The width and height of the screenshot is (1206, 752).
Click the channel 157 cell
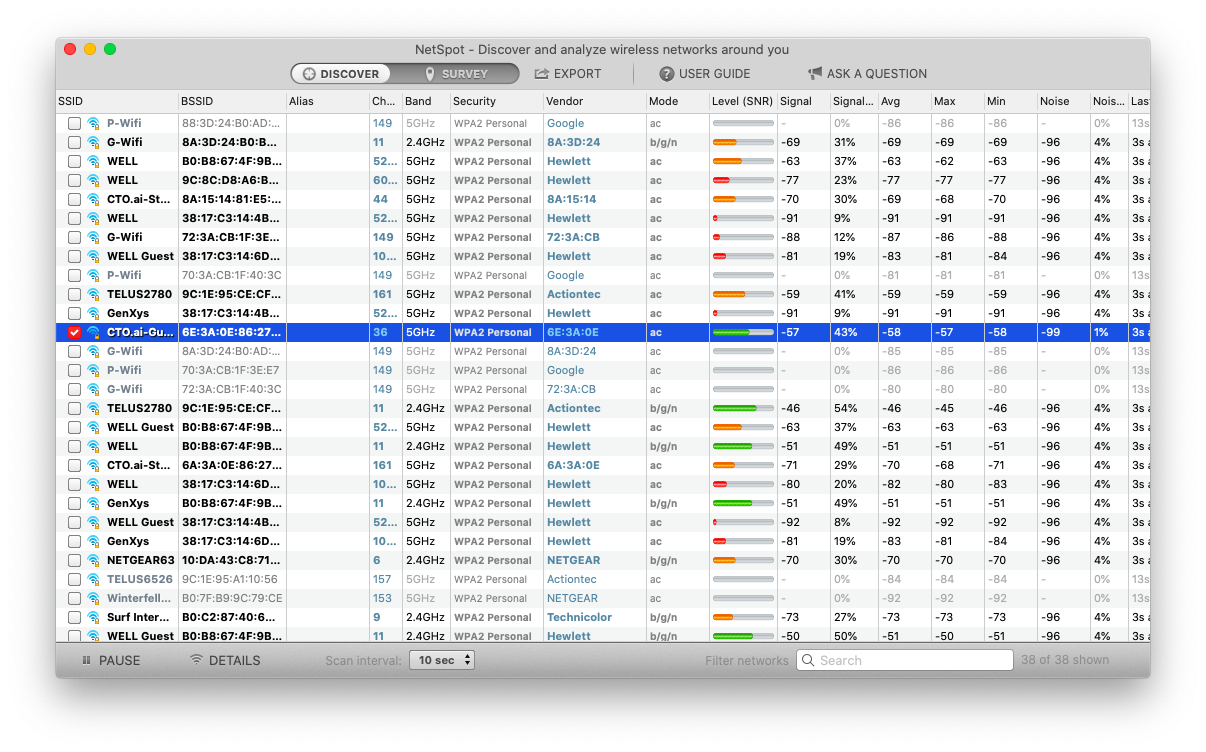click(x=382, y=579)
